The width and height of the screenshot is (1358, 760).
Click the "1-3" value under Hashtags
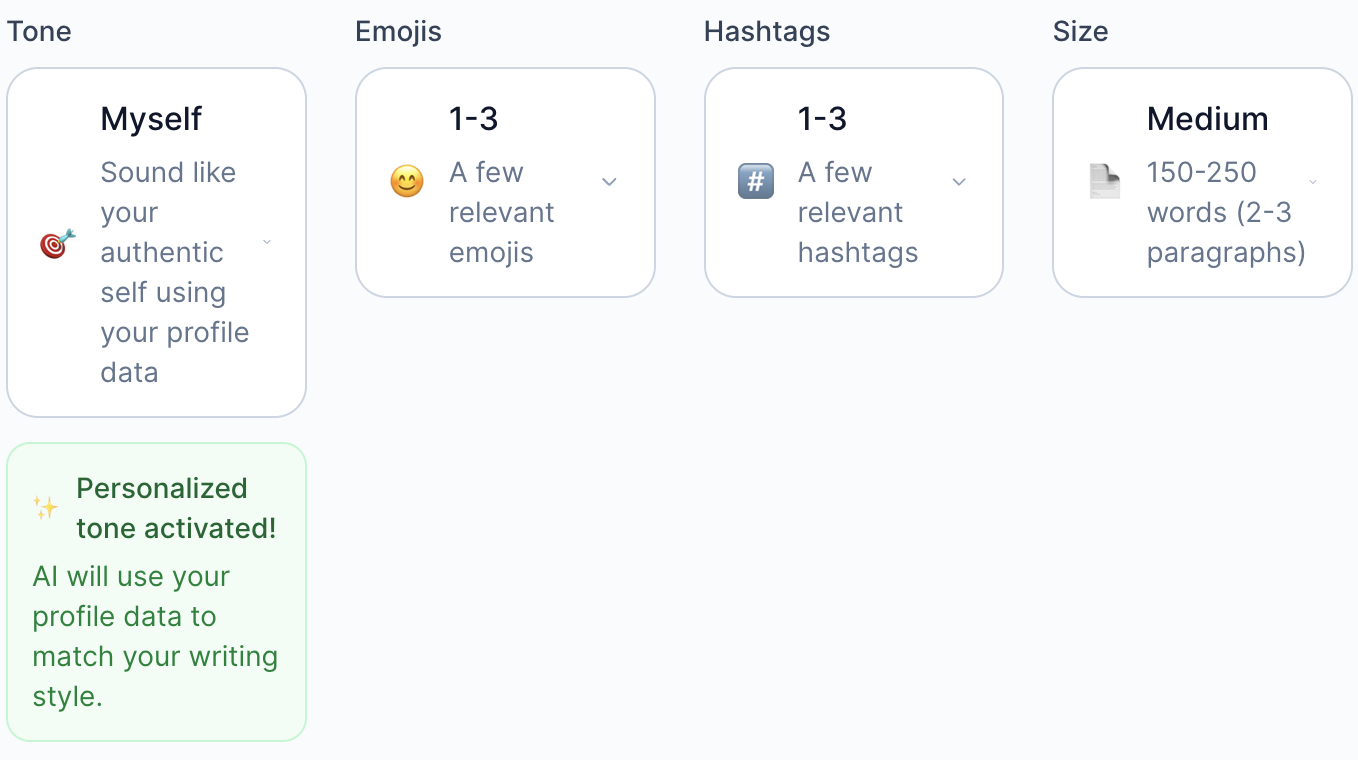[822, 119]
